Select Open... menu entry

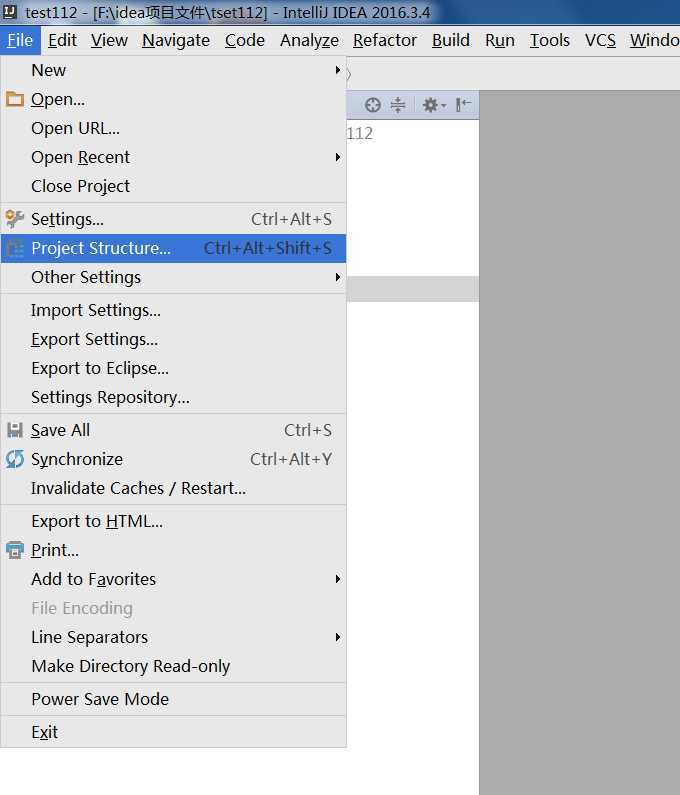[173, 99]
